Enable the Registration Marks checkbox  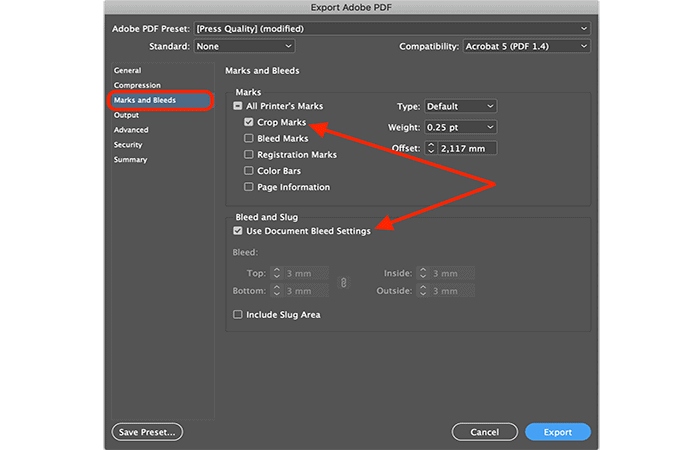249,154
